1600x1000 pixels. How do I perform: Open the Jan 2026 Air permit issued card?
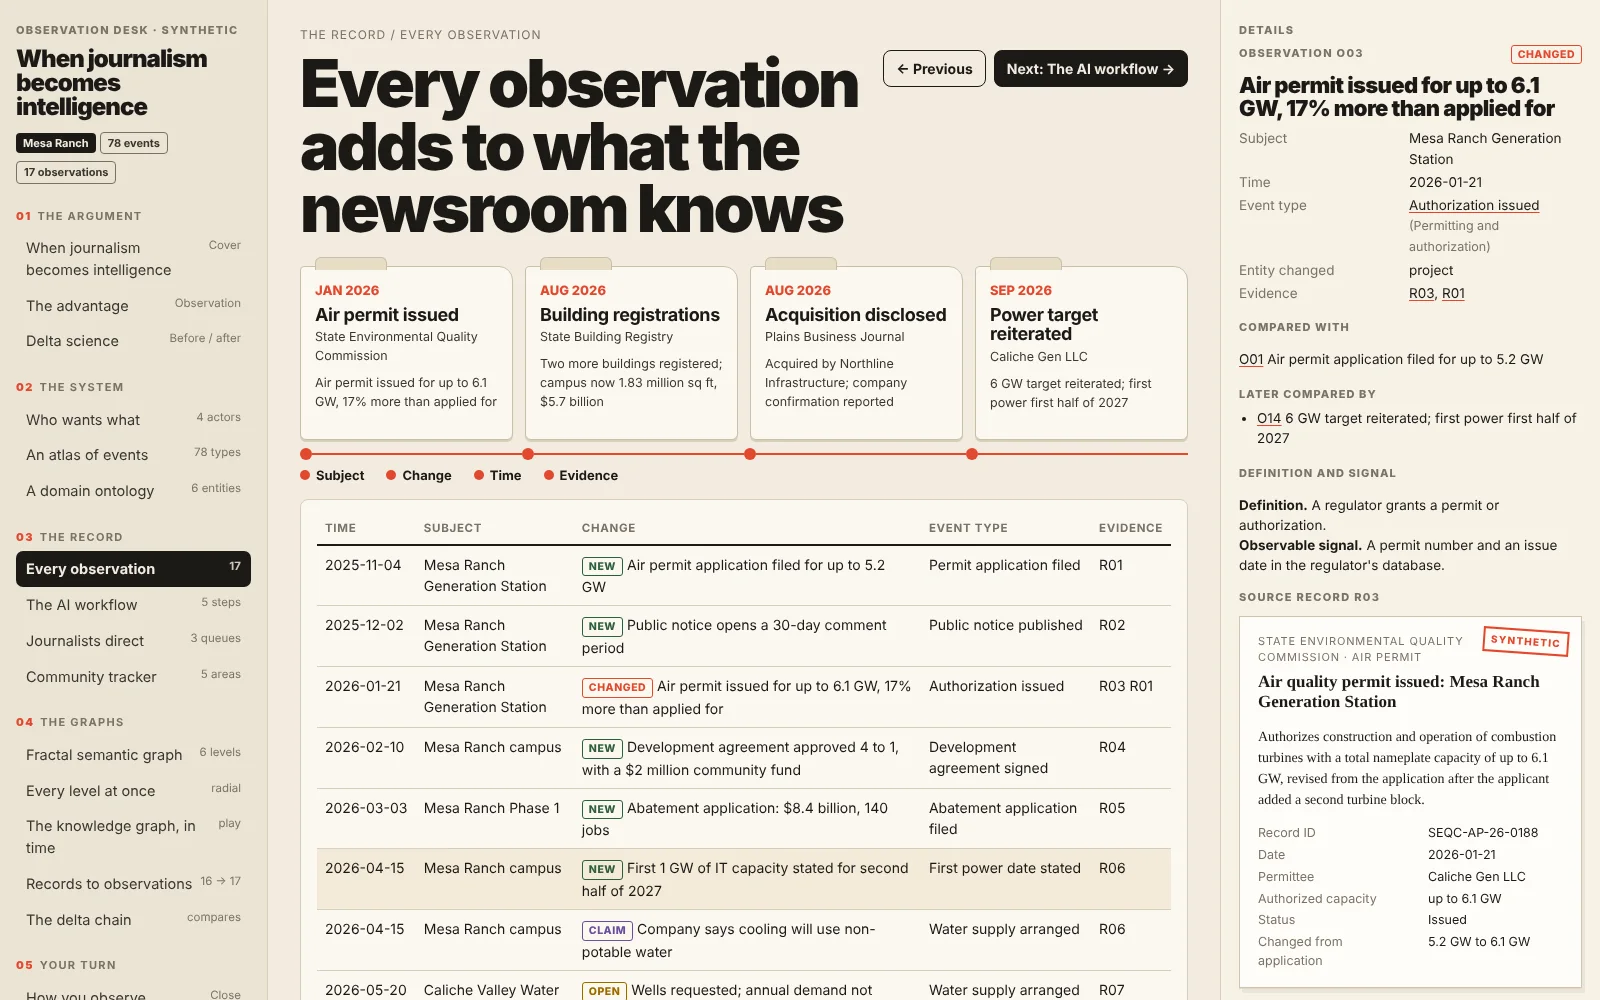pyautogui.click(x=406, y=353)
